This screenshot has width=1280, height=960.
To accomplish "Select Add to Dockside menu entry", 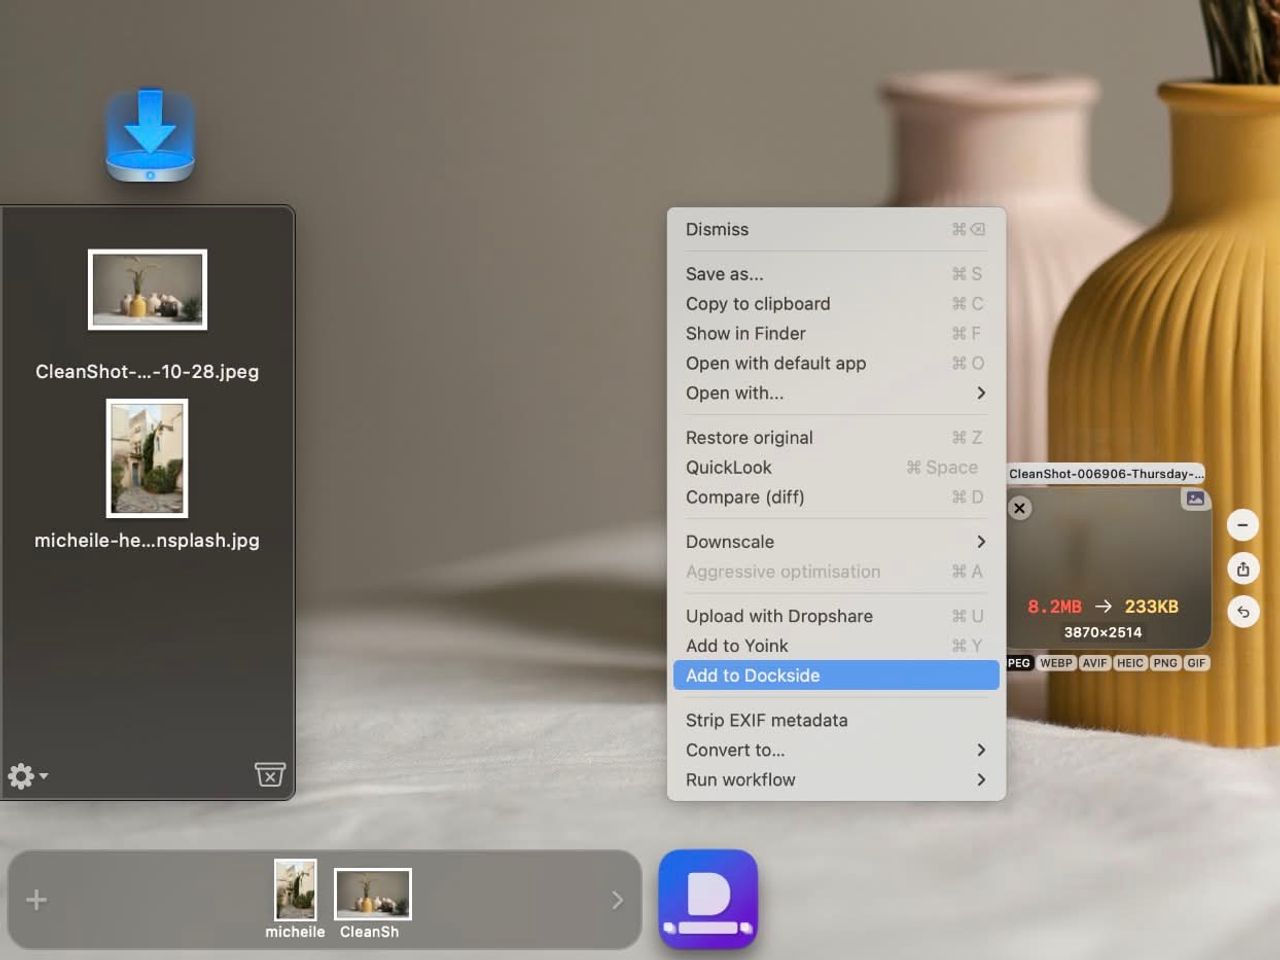I will 836,675.
